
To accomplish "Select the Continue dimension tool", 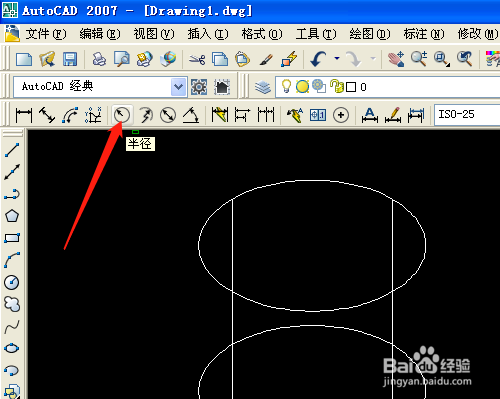I will [266, 115].
